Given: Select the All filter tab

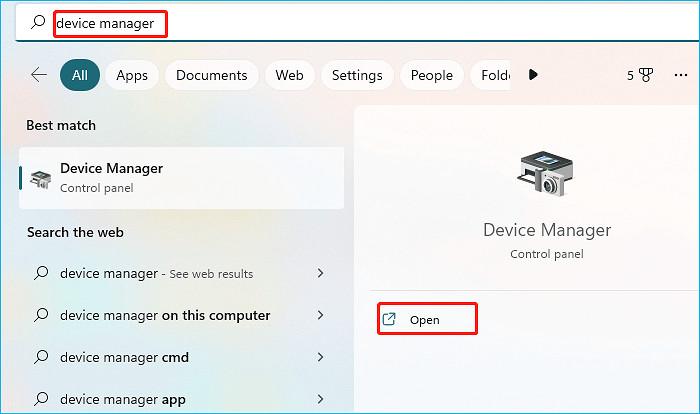Looking at the screenshot, I should tap(79, 75).
